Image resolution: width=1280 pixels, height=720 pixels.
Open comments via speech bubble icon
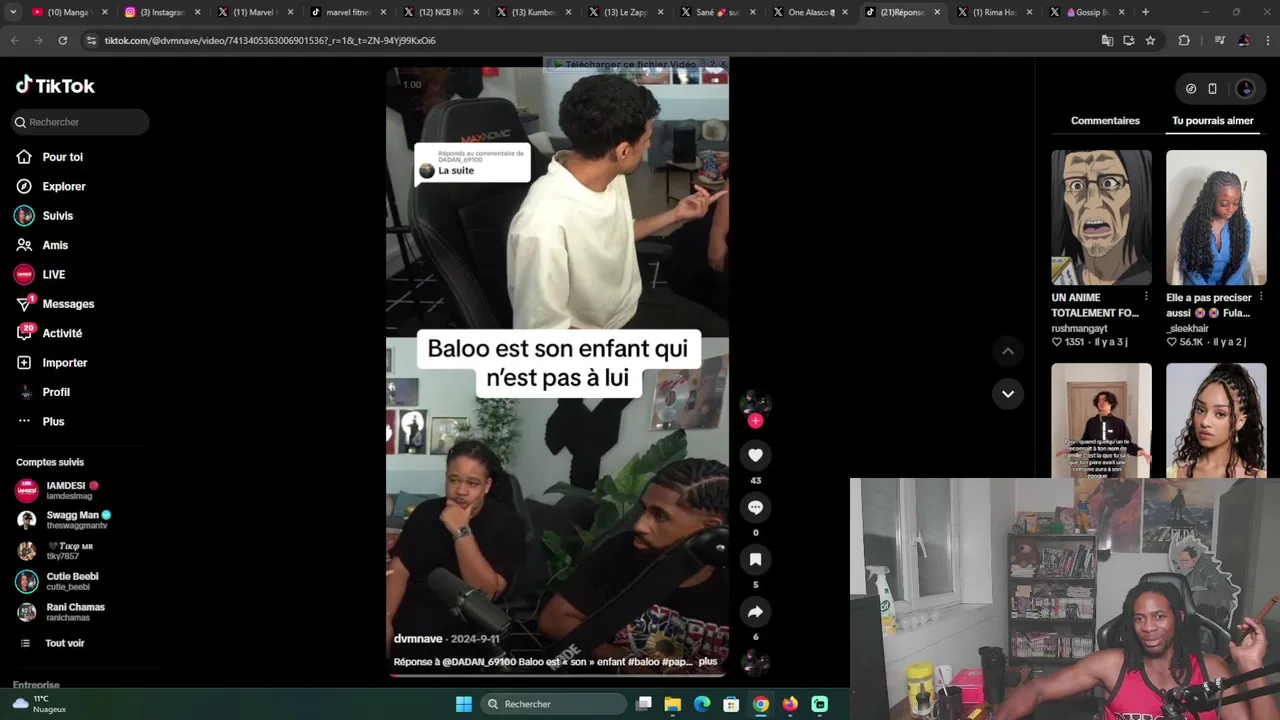pyautogui.click(x=755, y=507)
